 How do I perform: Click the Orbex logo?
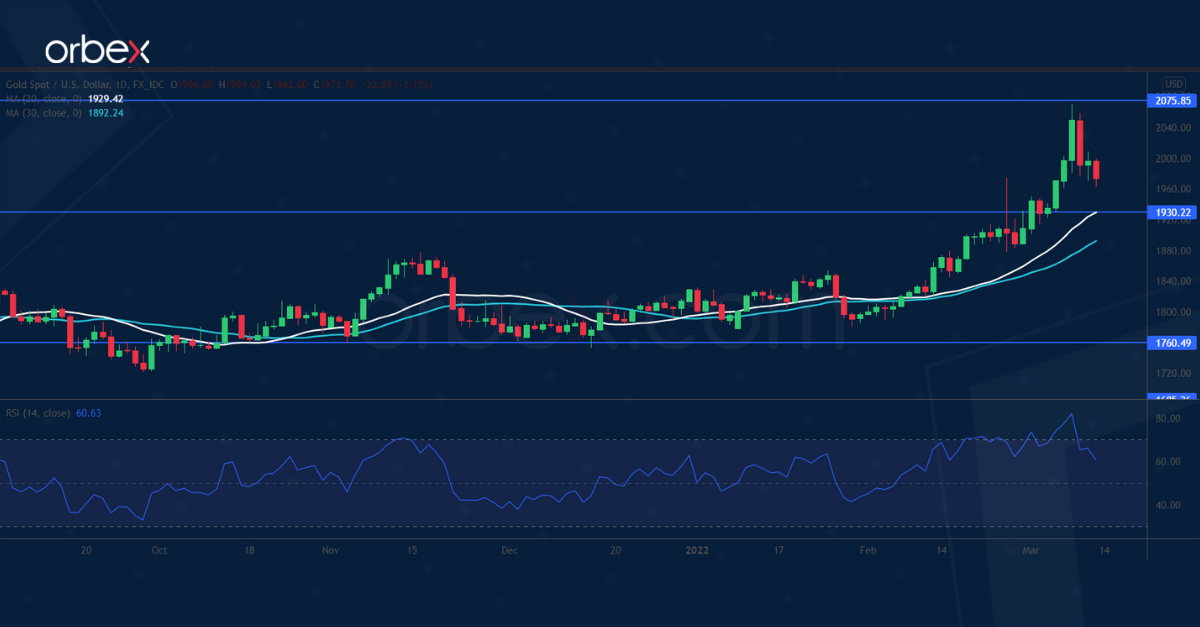tap(98, 50)
